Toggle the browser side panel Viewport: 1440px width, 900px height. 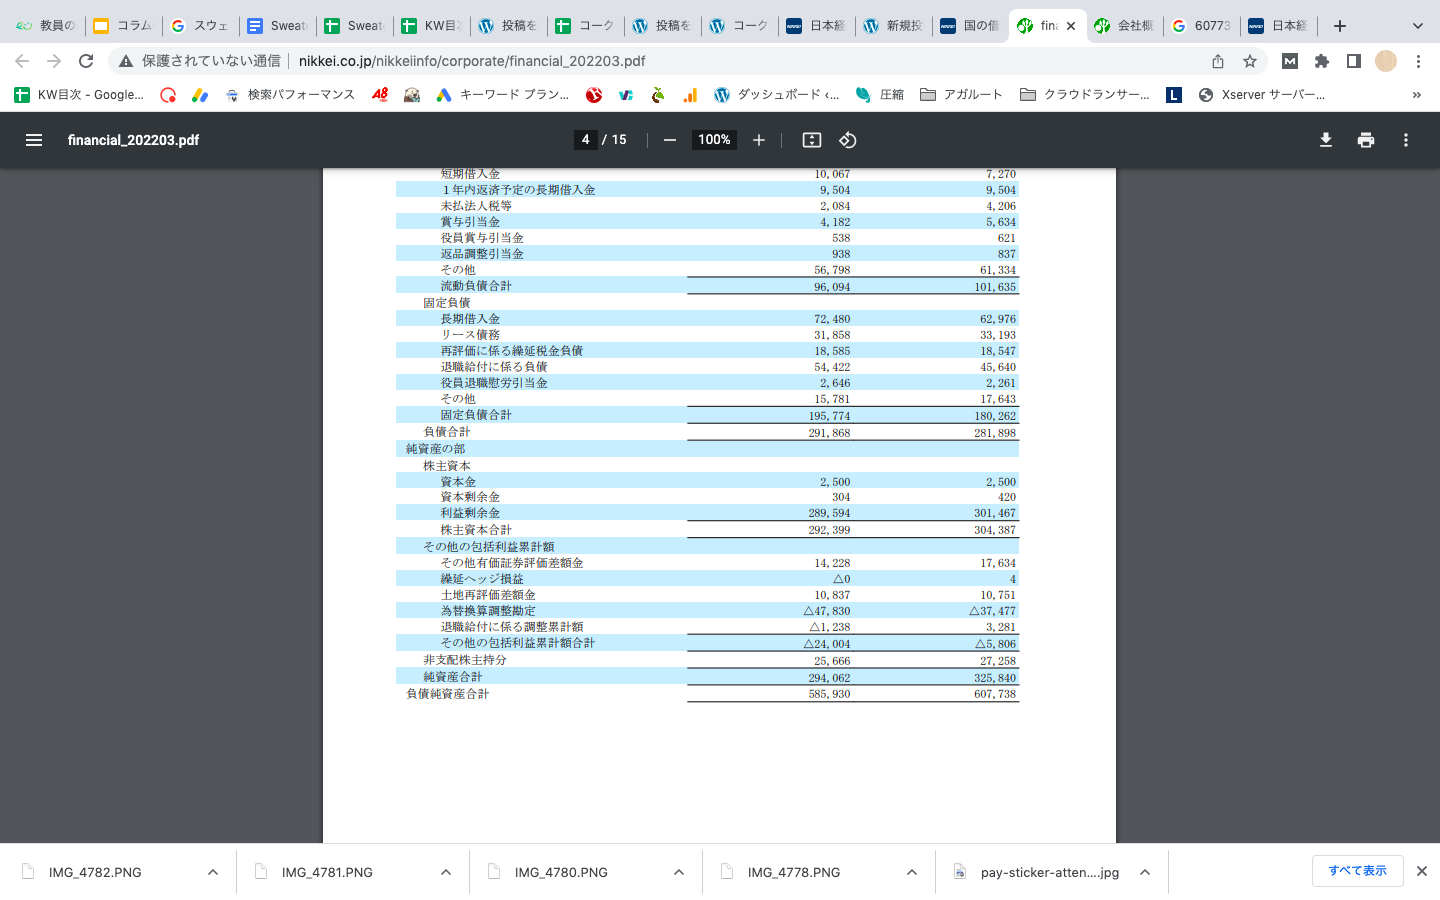click(1353, 61)
